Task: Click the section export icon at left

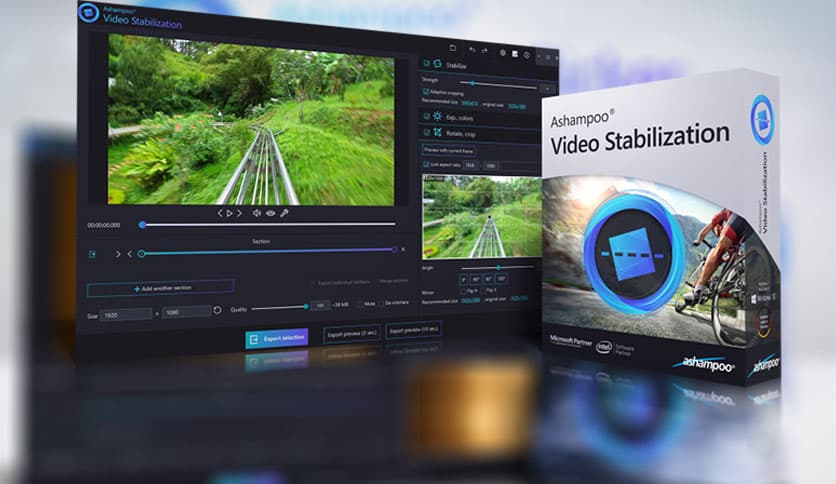Action: pyautogui.click(x=92, y=254)
